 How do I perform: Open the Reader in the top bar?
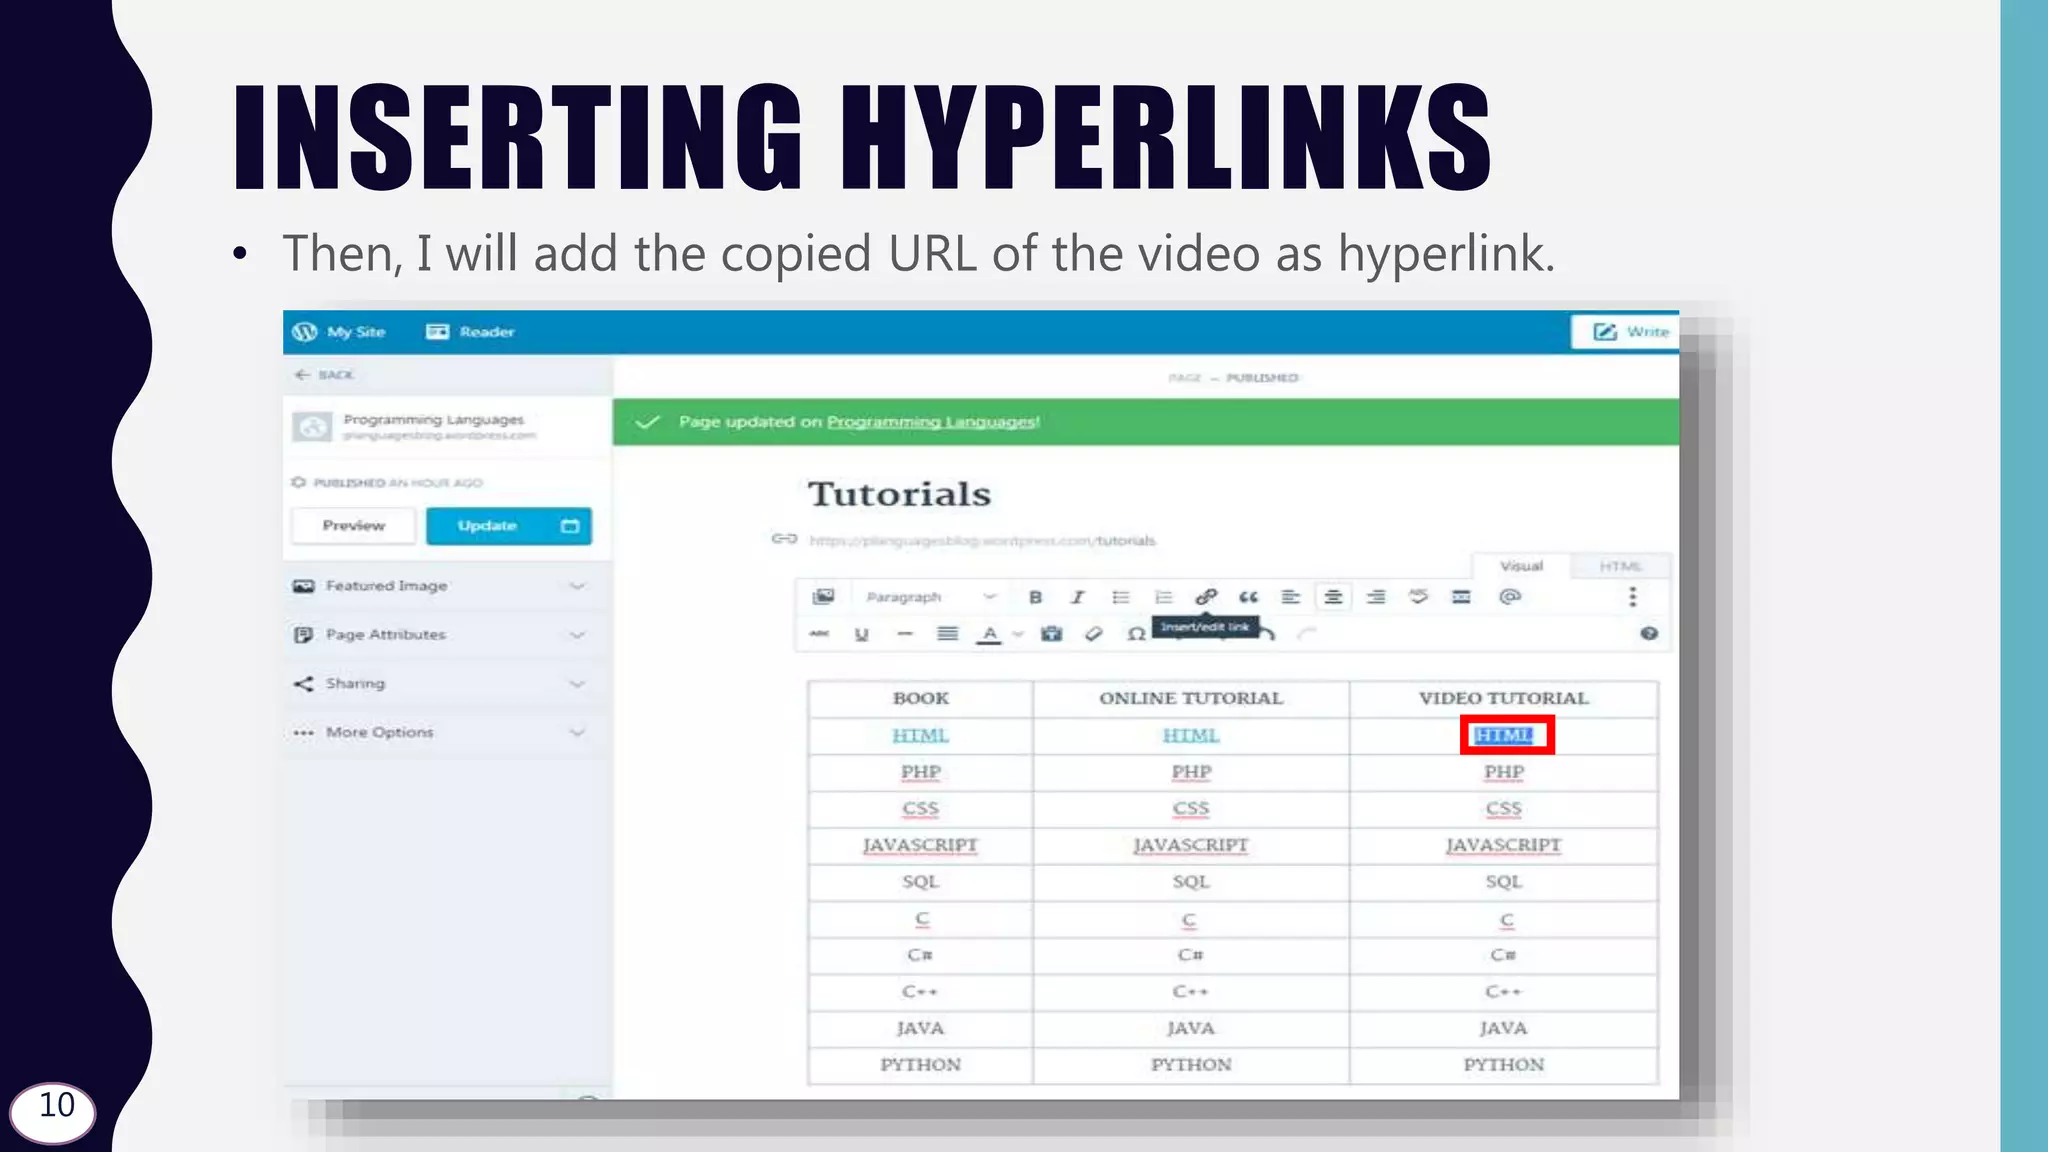(470, 332)
